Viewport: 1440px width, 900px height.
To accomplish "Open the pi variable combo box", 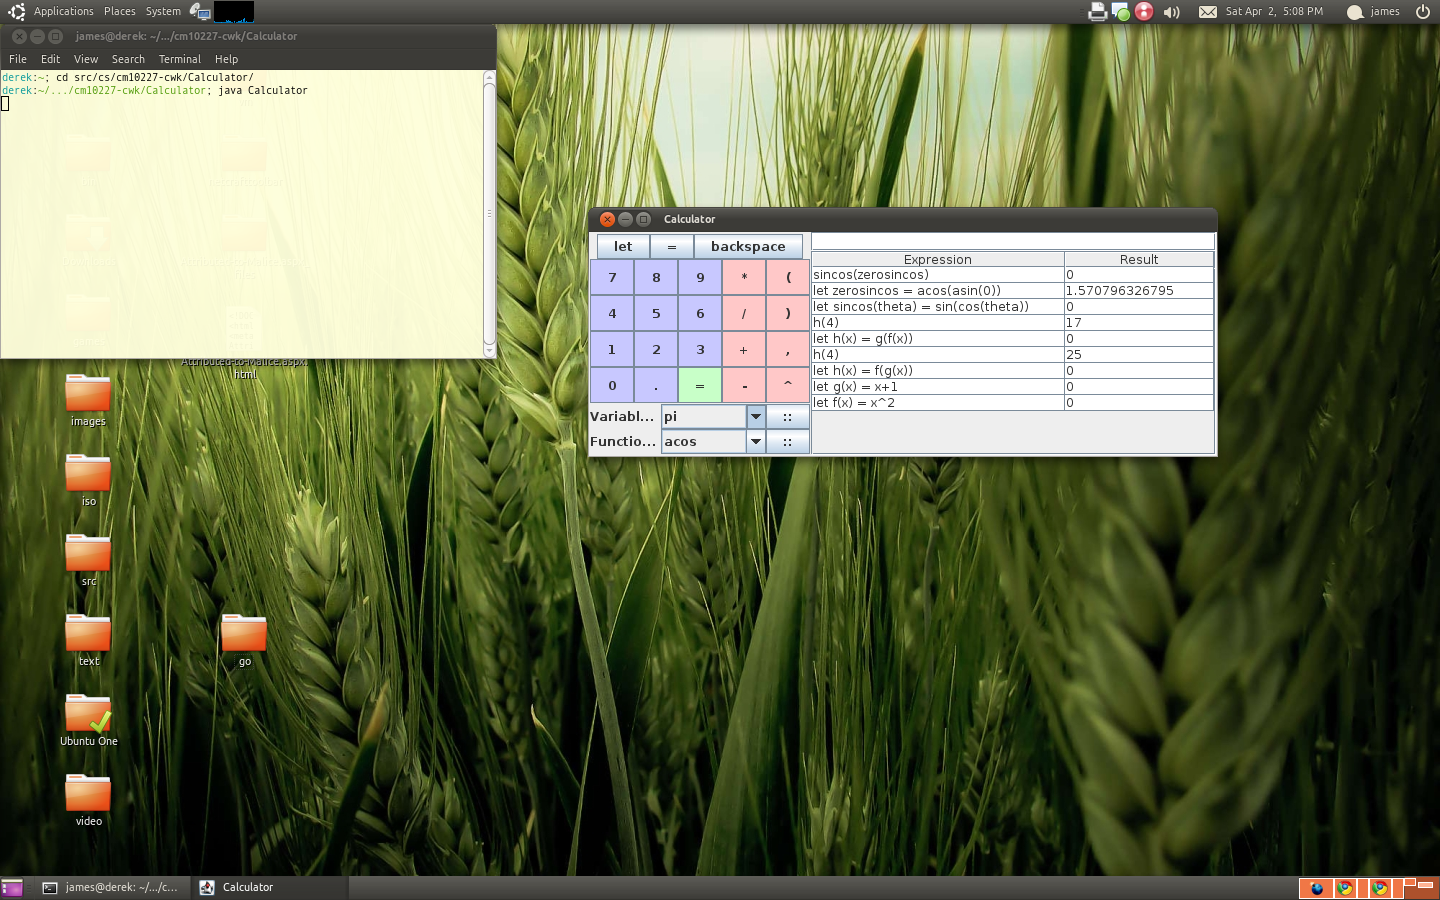I will coord(703,417).
